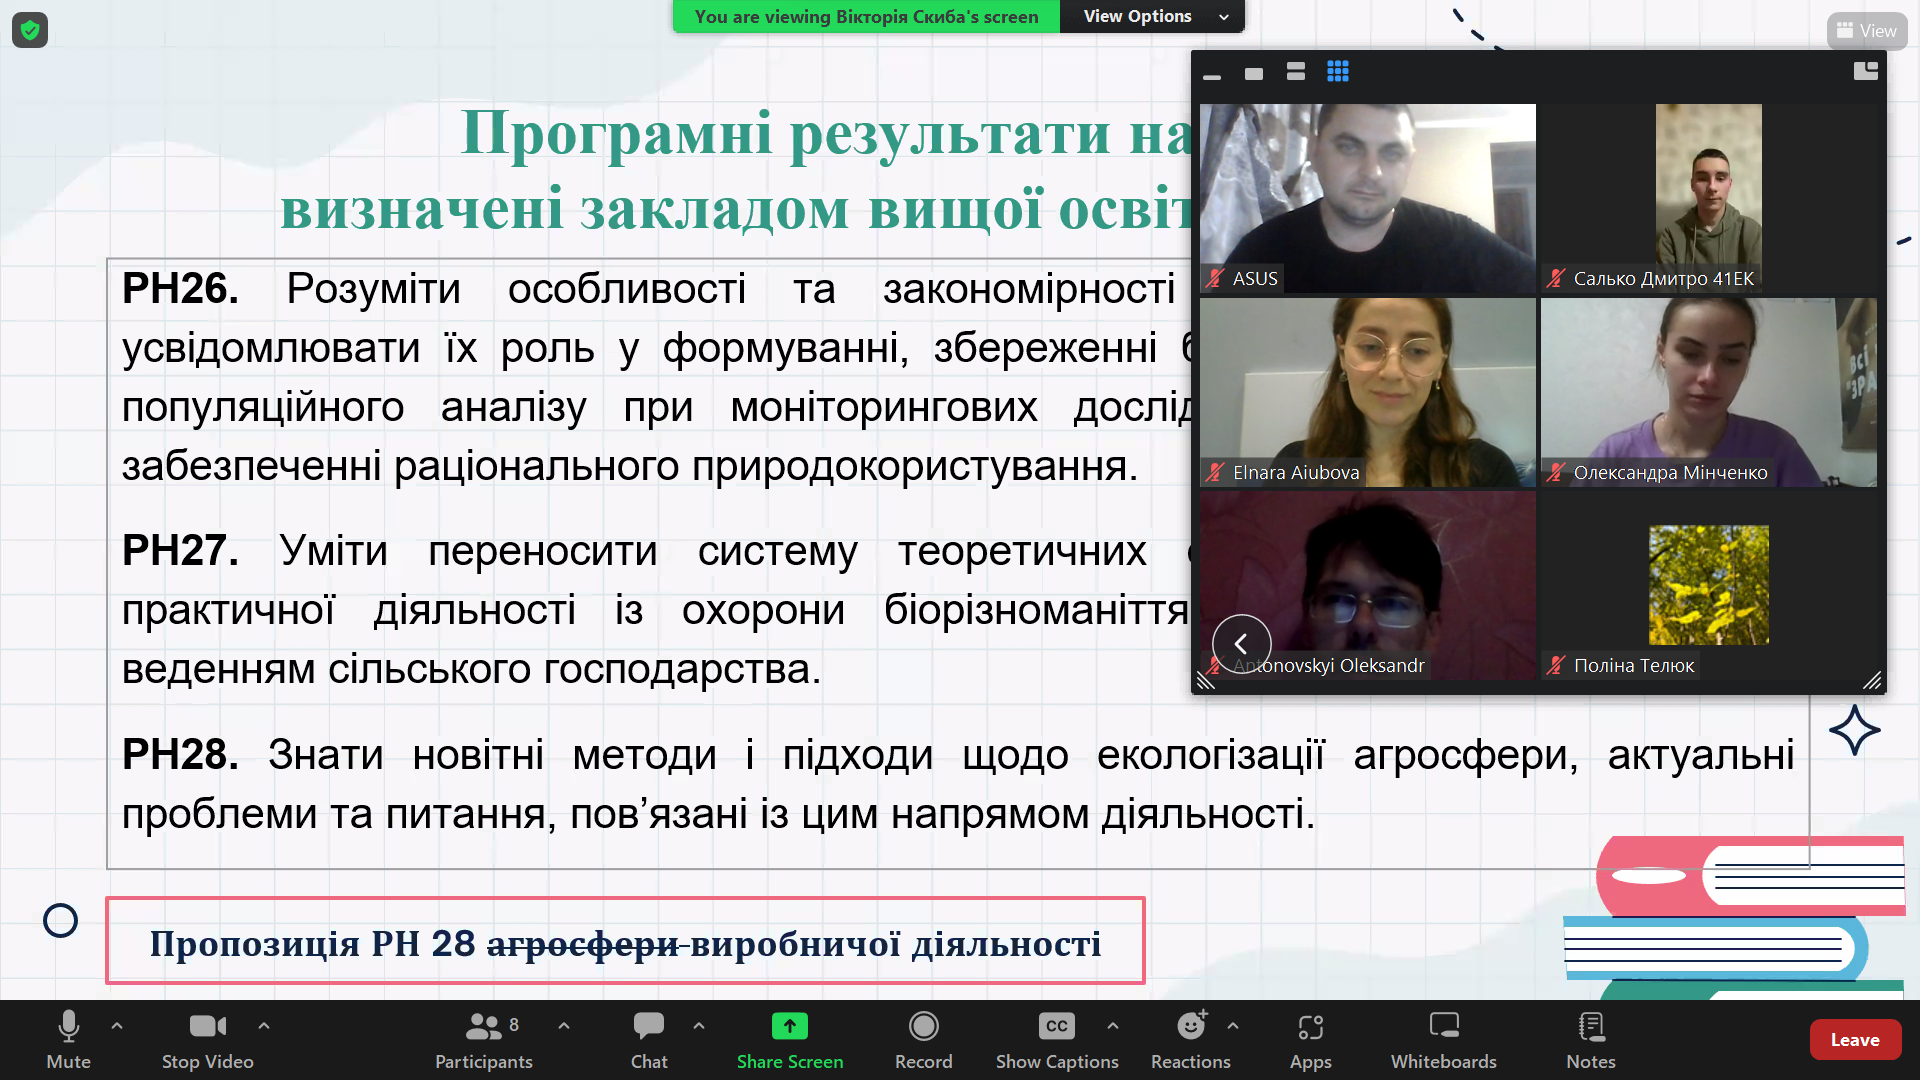
Task: Open meeting Notes
Action: 1590,1040
